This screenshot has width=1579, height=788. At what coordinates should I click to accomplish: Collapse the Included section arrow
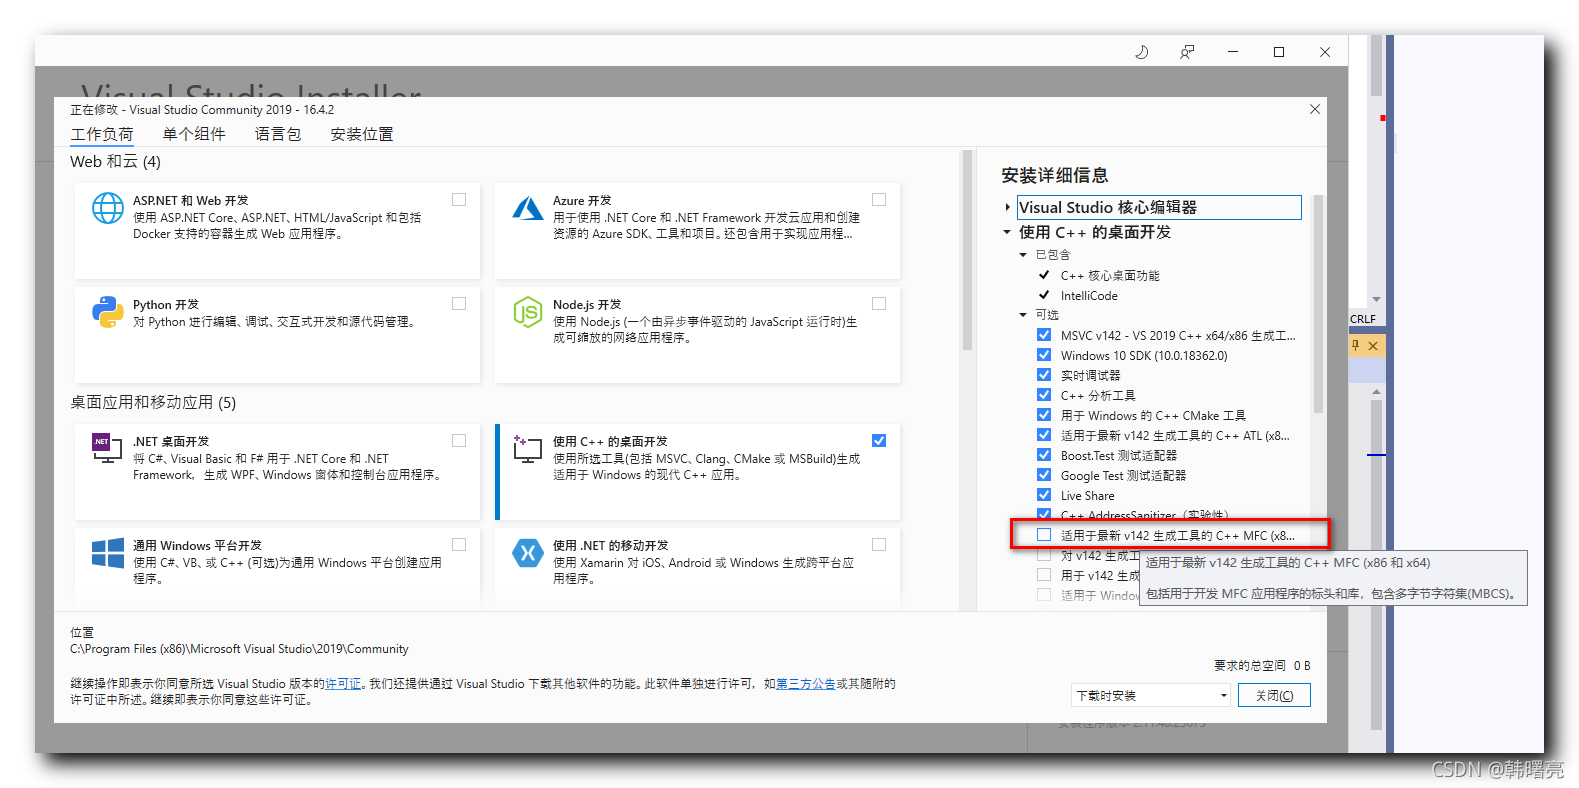coord(1023,255)
